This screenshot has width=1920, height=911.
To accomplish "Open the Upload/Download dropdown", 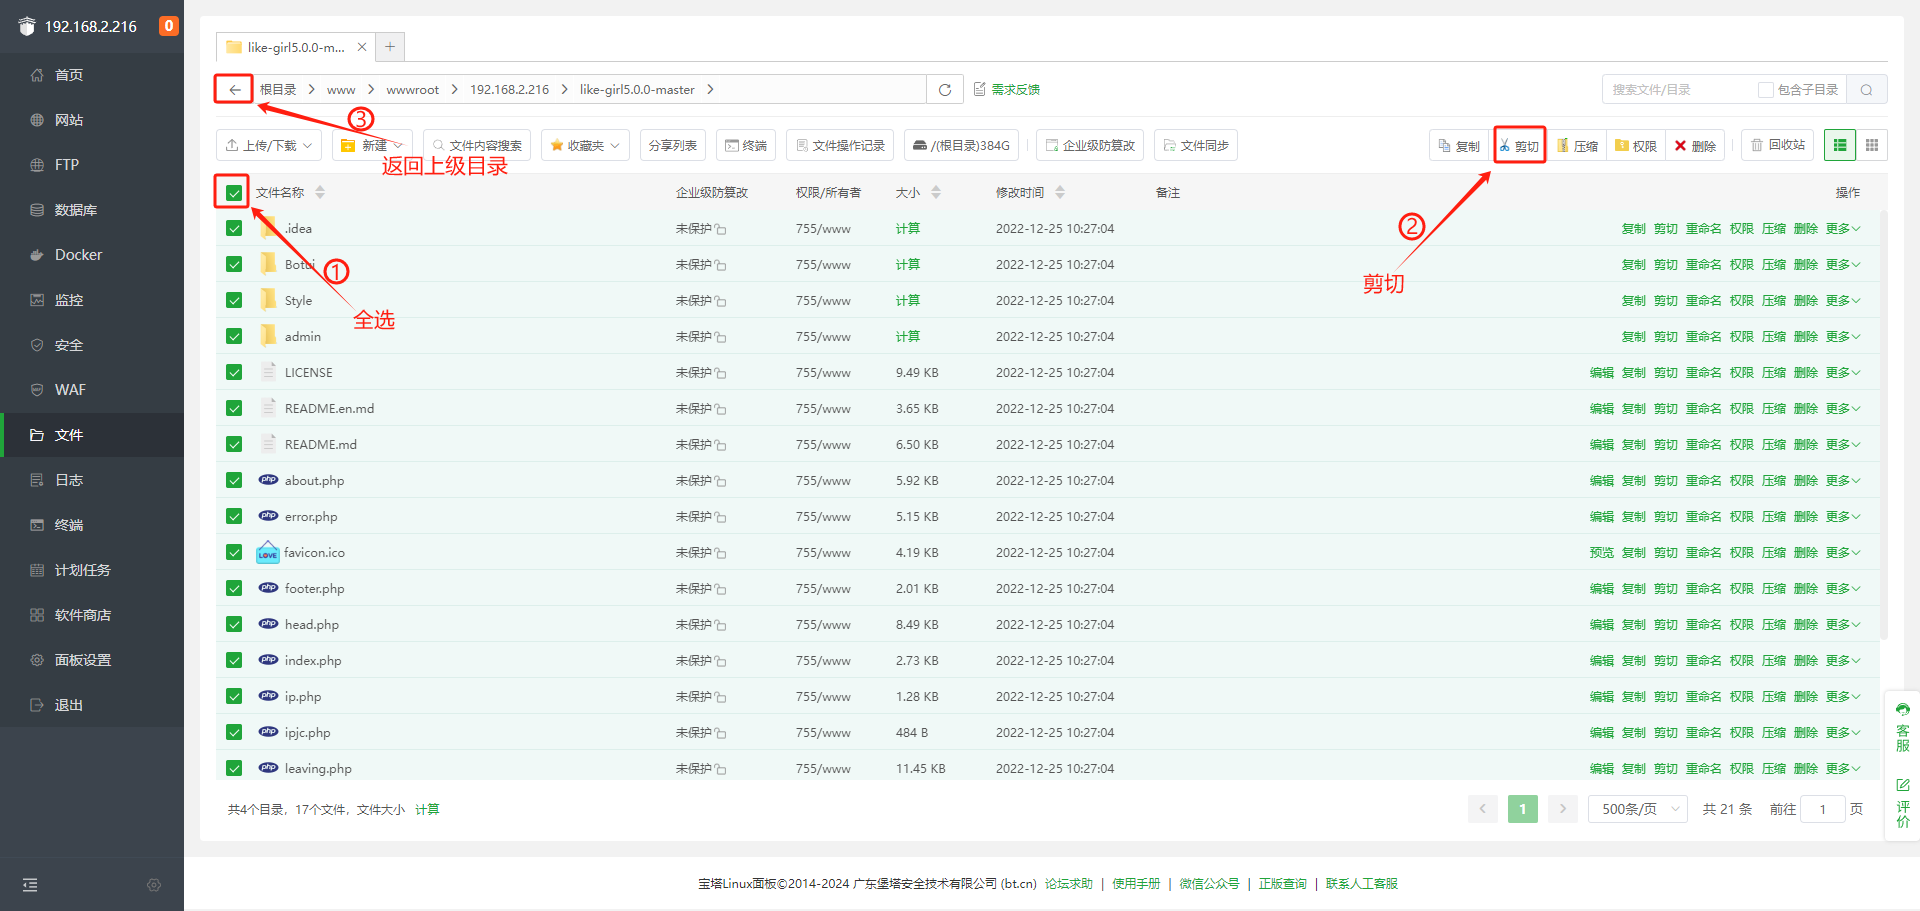I will pyautogui.click(x=269, y=145).
